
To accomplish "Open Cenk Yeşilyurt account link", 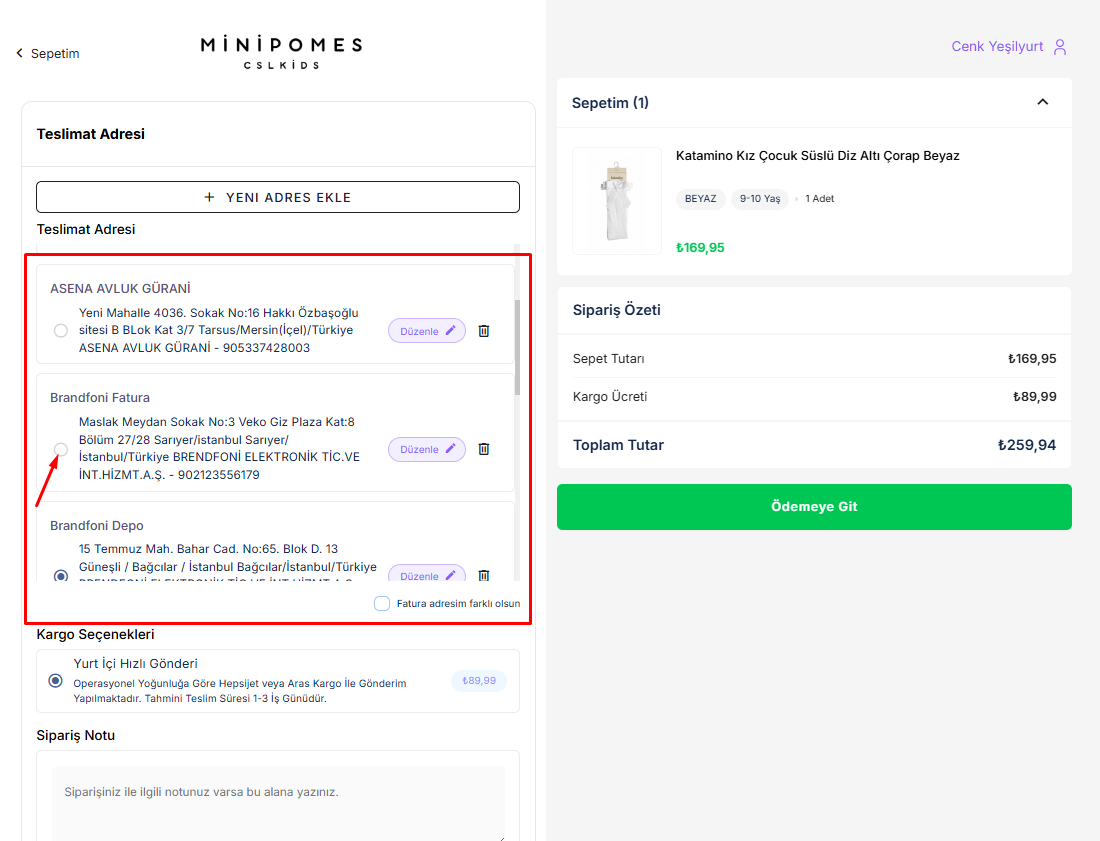I will point(997,47).
